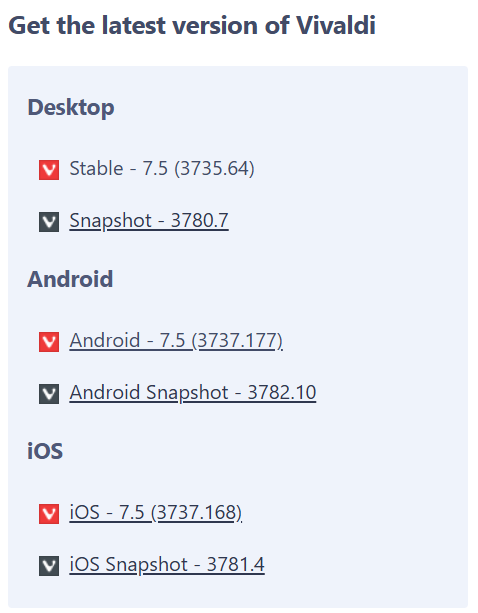The width and height of the screenshot is (478, 613).
Task: Select the Stable - 7.5 desktop entry
Action: tap(162, 168)
